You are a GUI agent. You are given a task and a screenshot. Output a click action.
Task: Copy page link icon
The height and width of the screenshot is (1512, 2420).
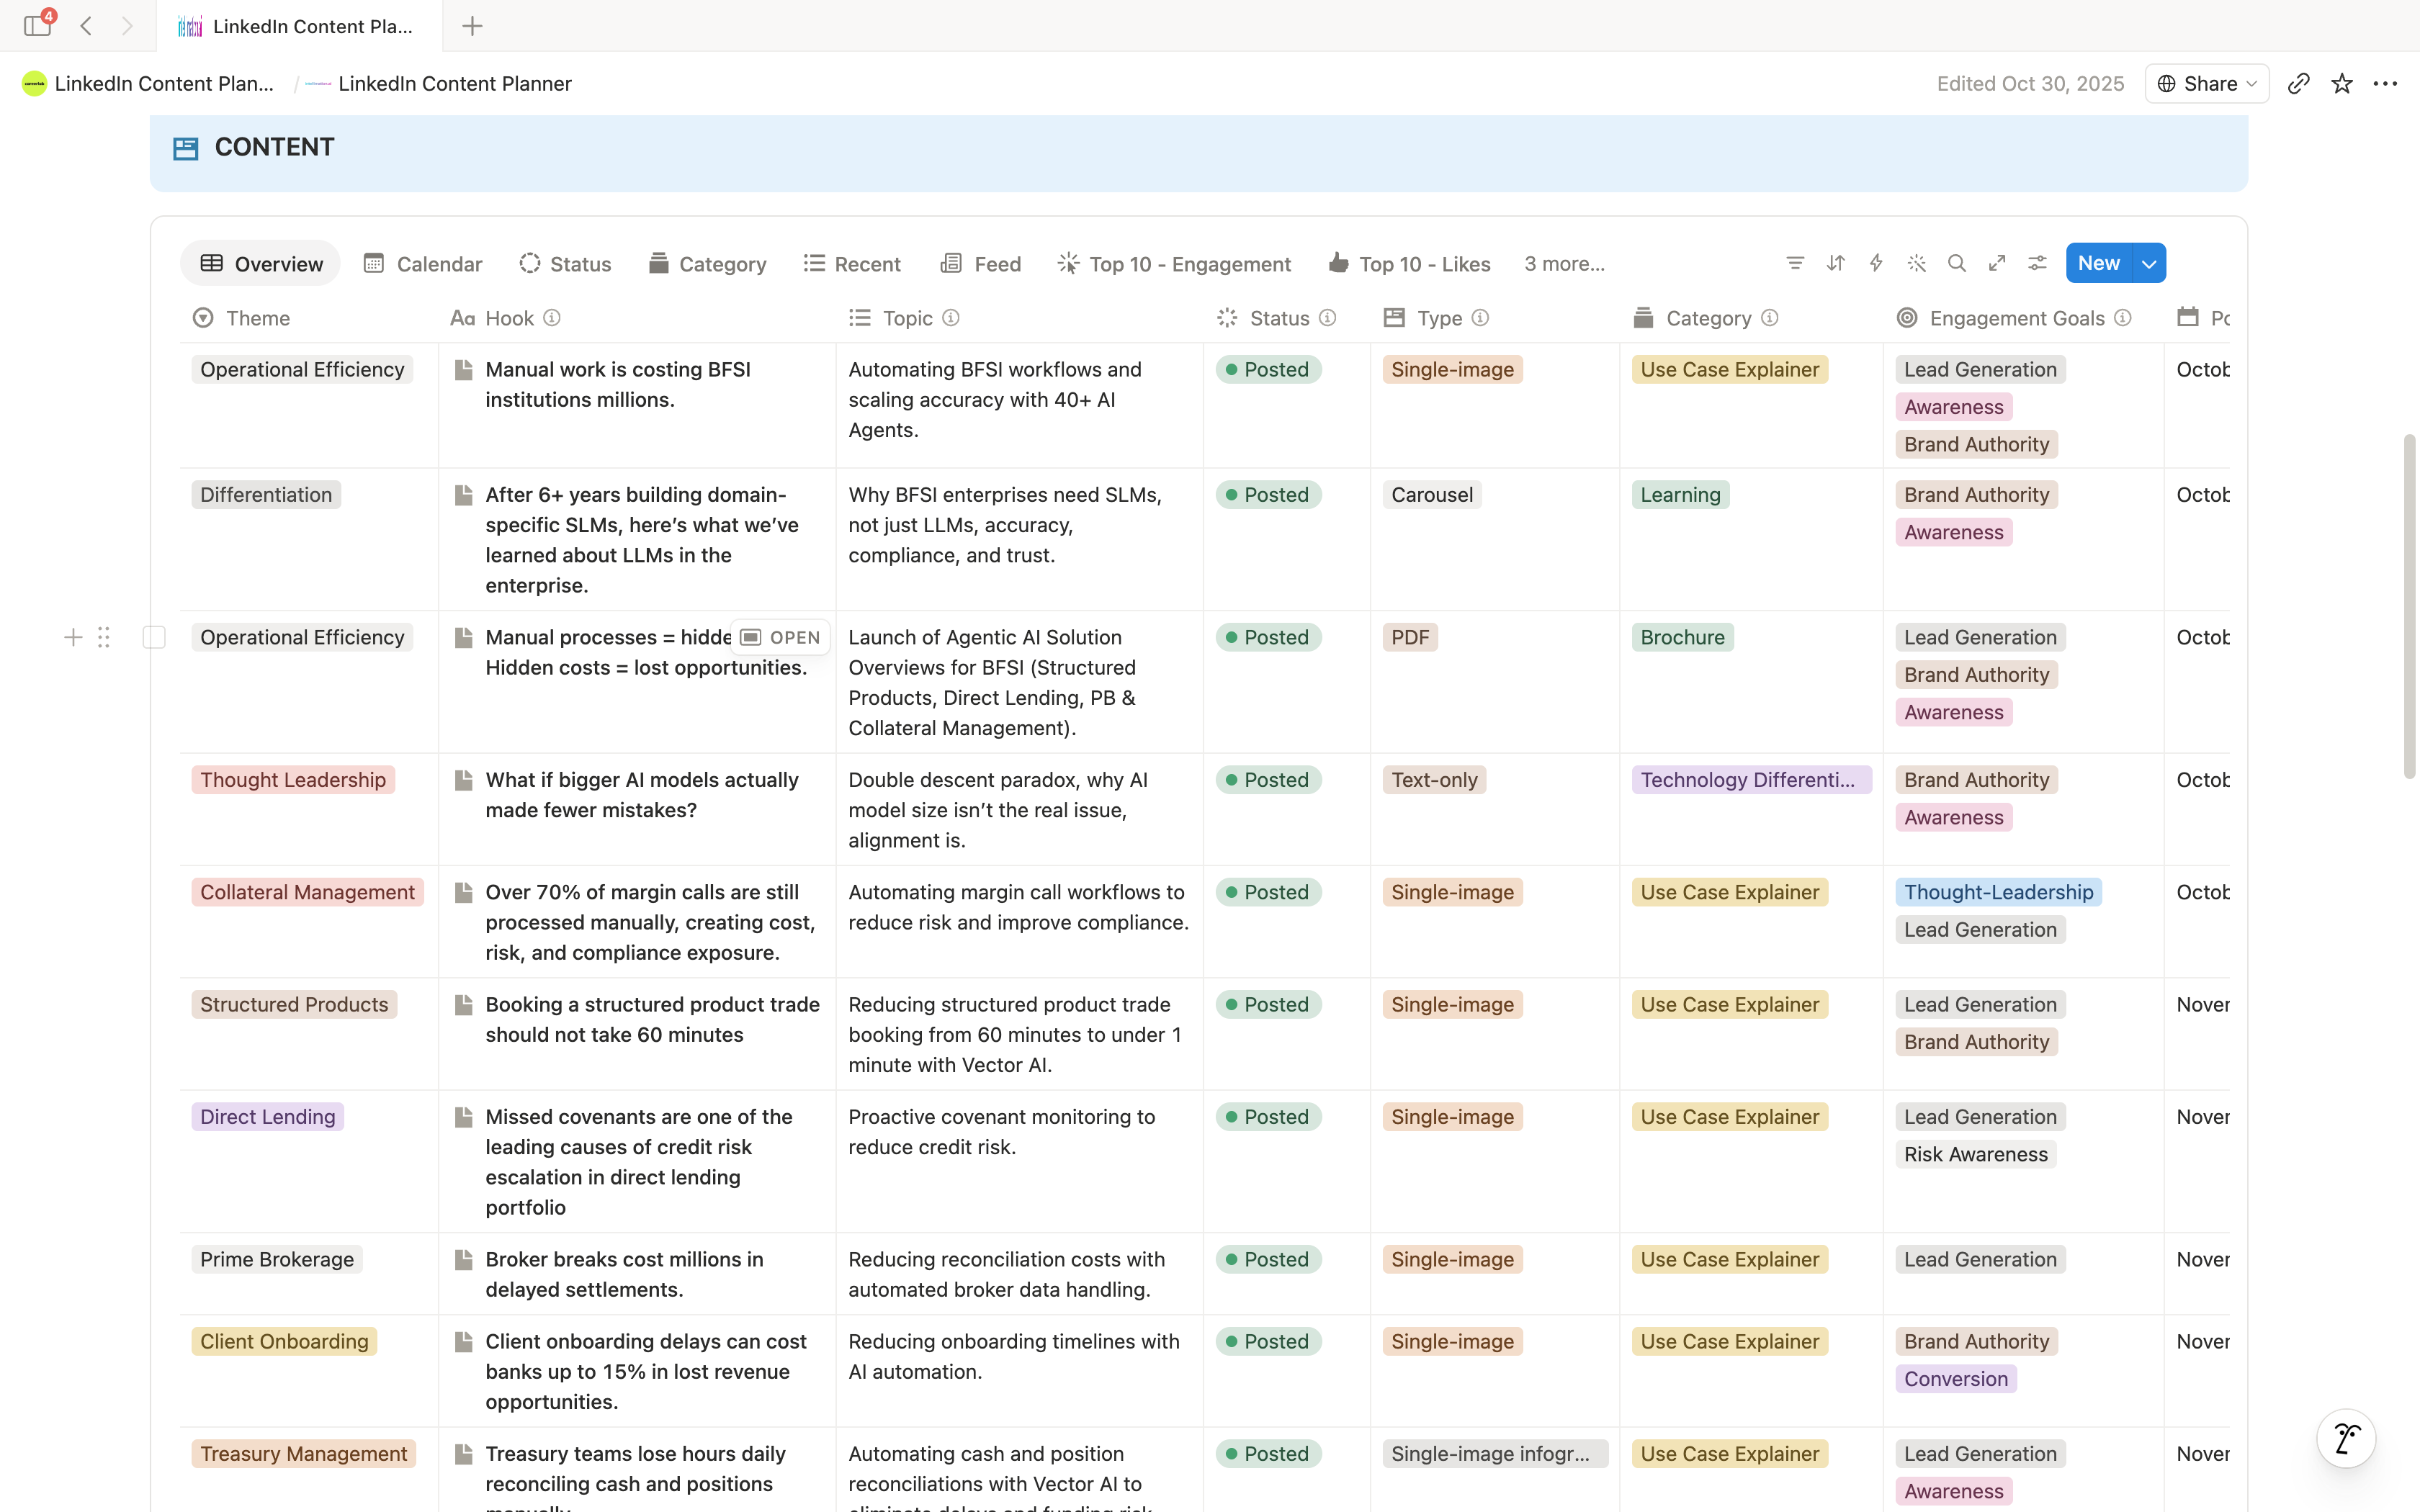pos(2298,83)
